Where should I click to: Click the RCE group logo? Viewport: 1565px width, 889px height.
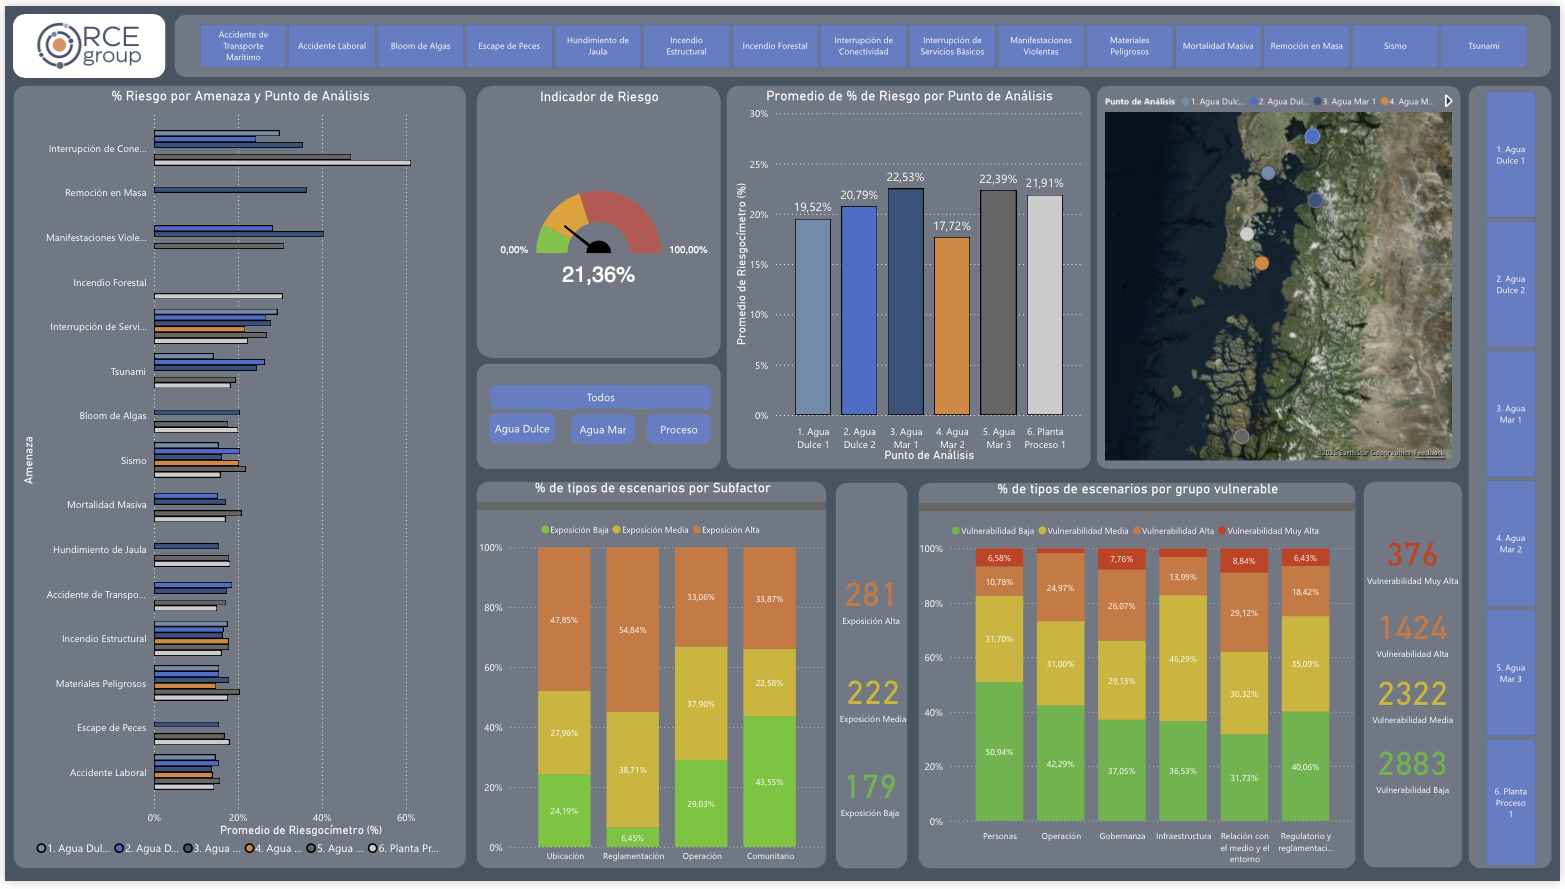89,46
